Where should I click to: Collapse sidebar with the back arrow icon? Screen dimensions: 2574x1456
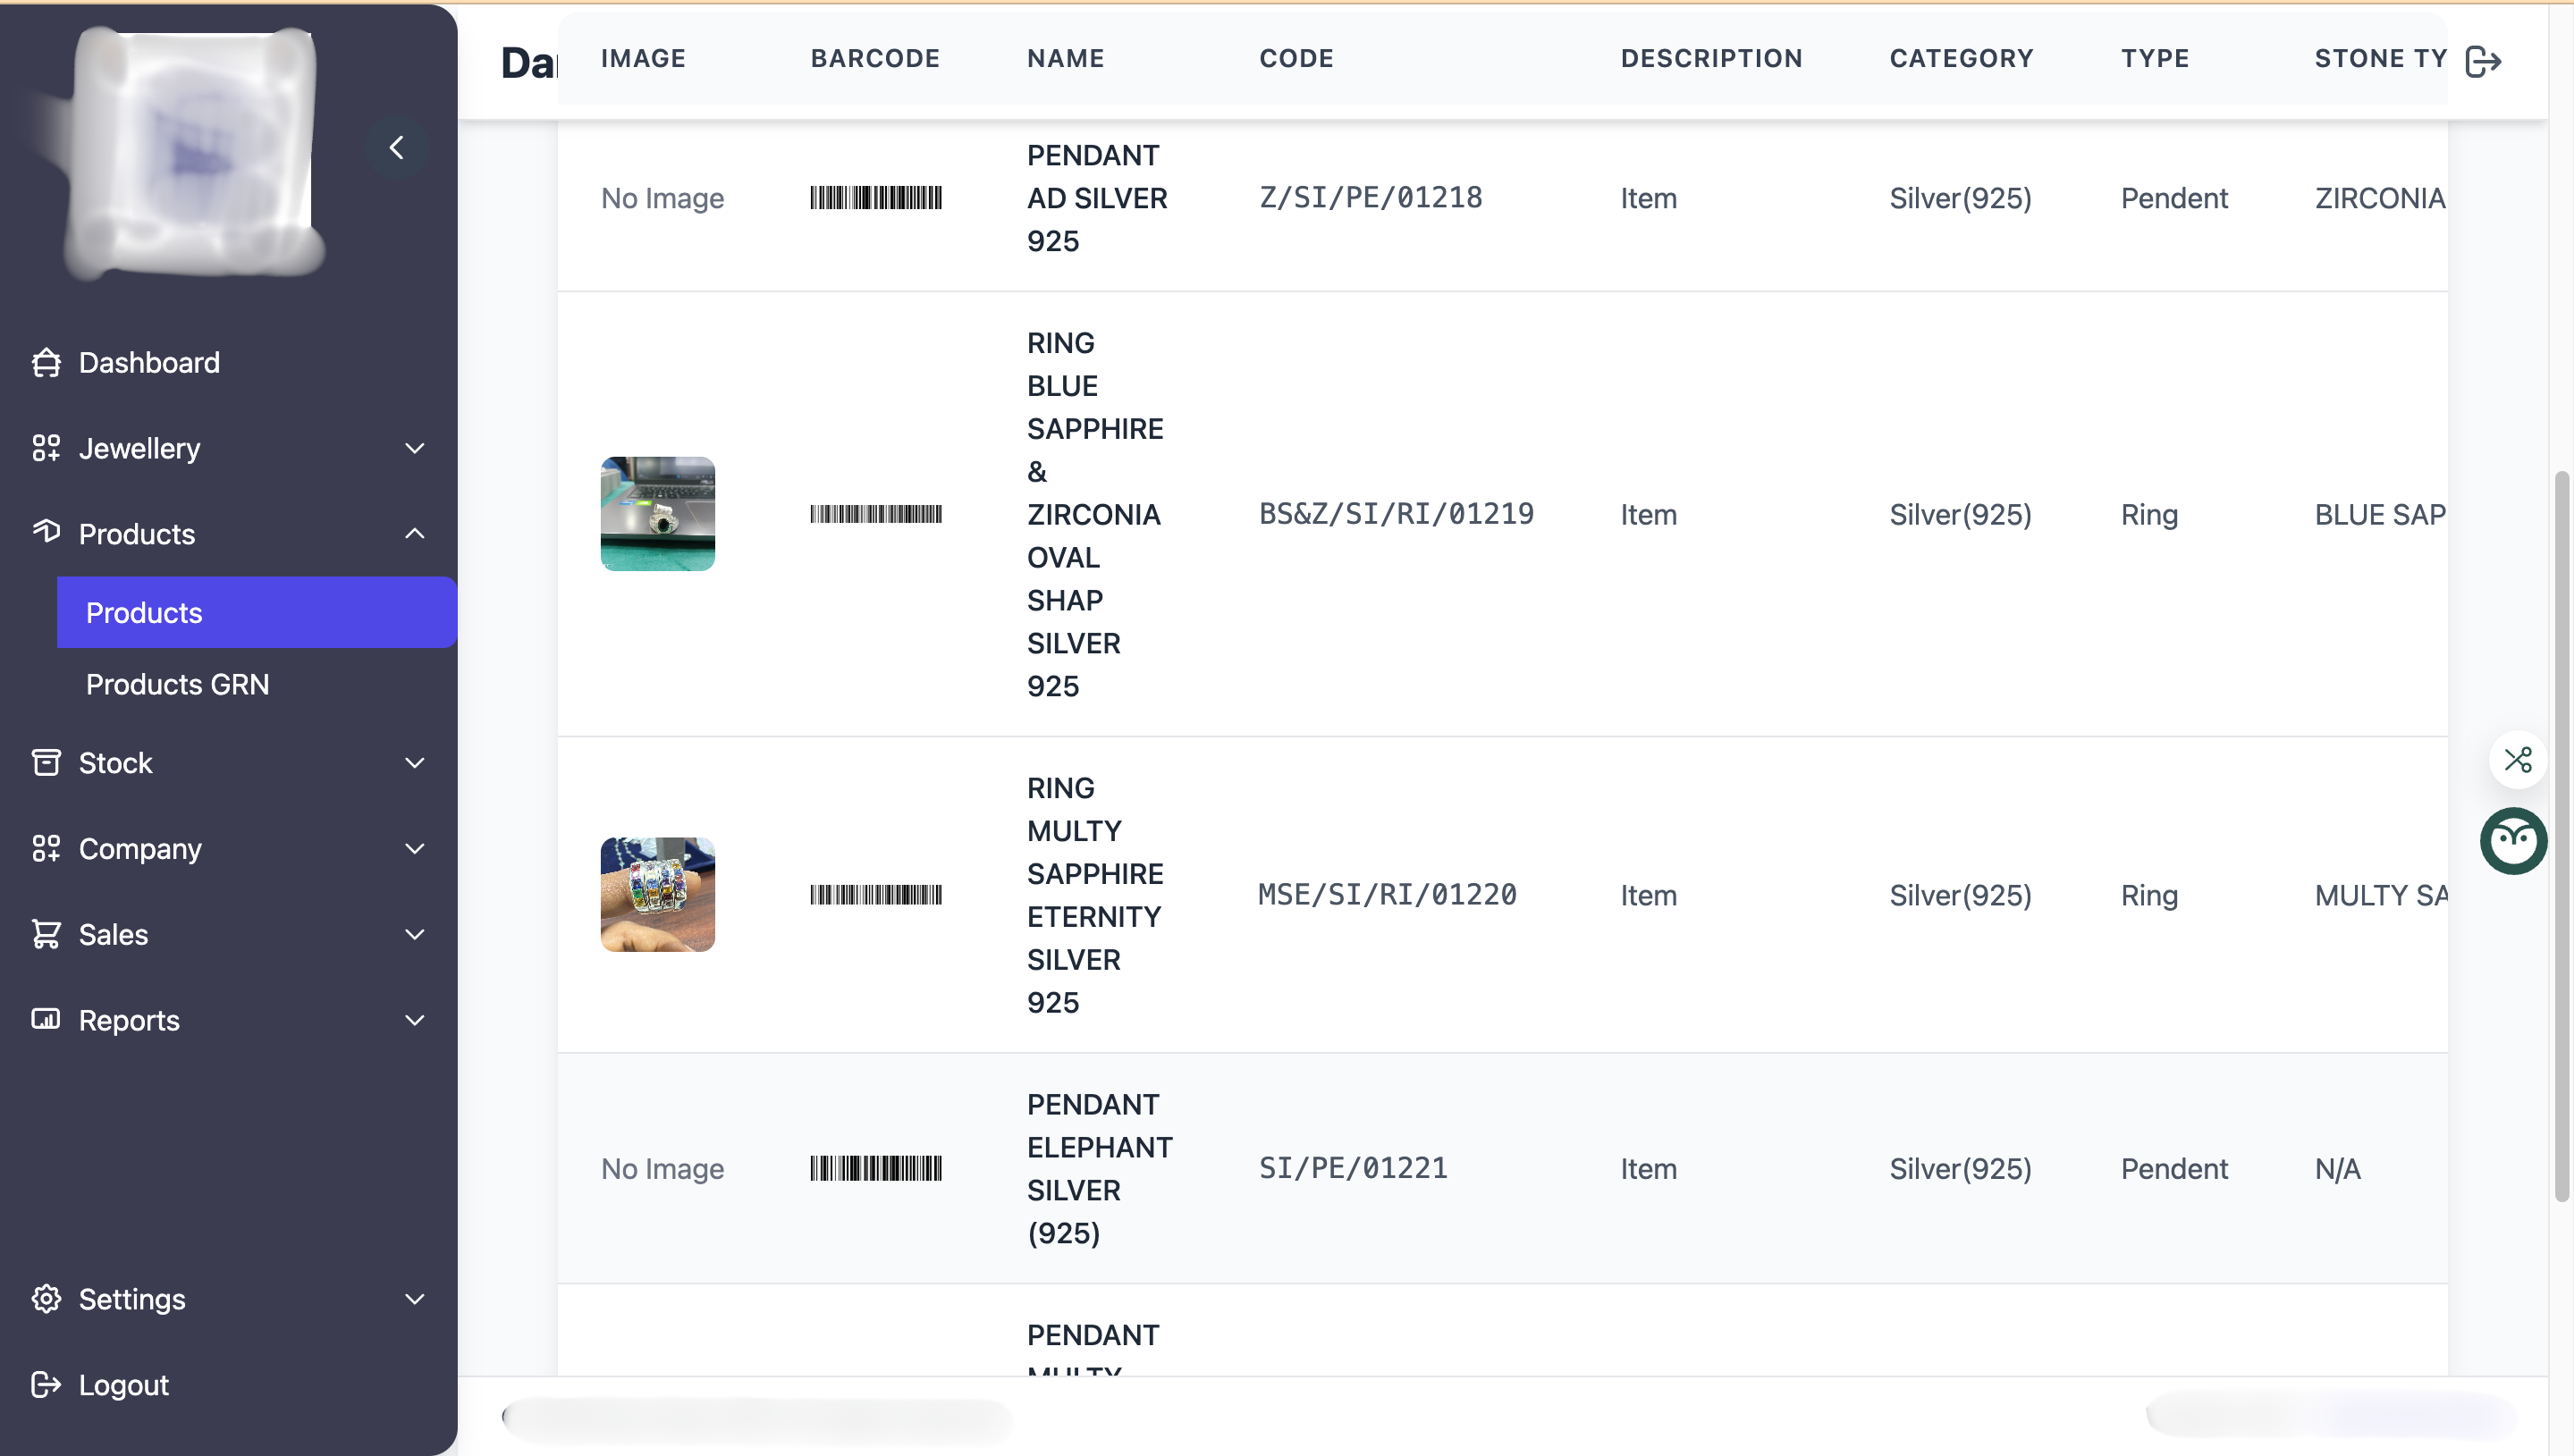(397, 148)
